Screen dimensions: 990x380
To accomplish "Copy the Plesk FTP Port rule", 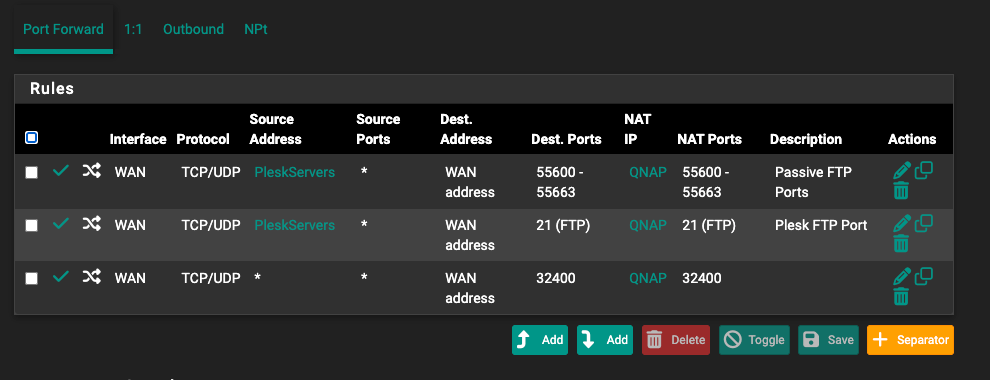I will tap(924, 223).
